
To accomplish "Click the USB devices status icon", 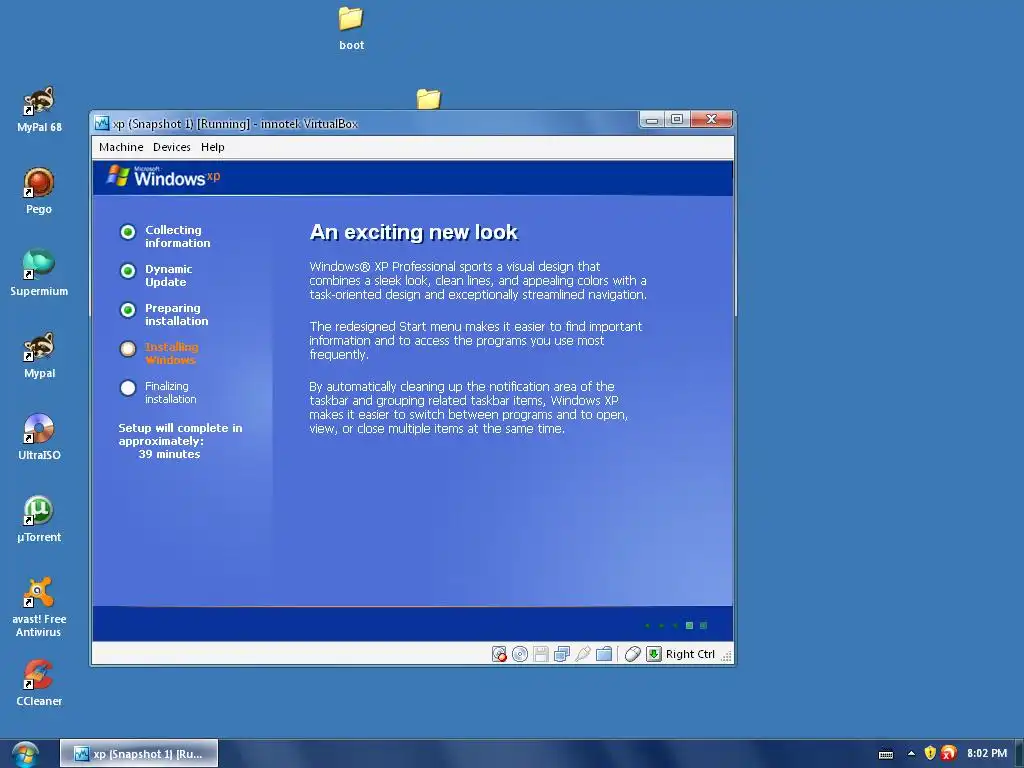I will click(x=583, y=654).
